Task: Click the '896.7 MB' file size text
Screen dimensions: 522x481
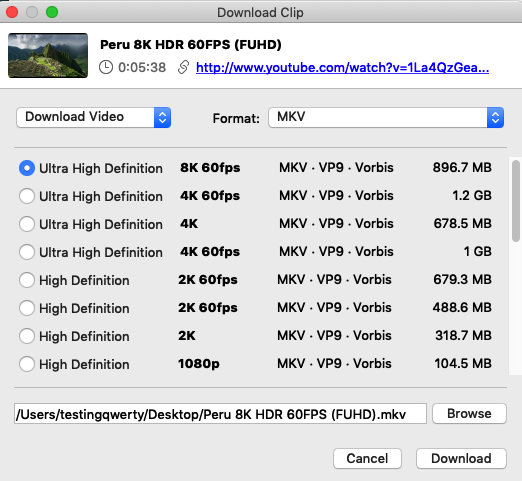Action: [462, 167]
